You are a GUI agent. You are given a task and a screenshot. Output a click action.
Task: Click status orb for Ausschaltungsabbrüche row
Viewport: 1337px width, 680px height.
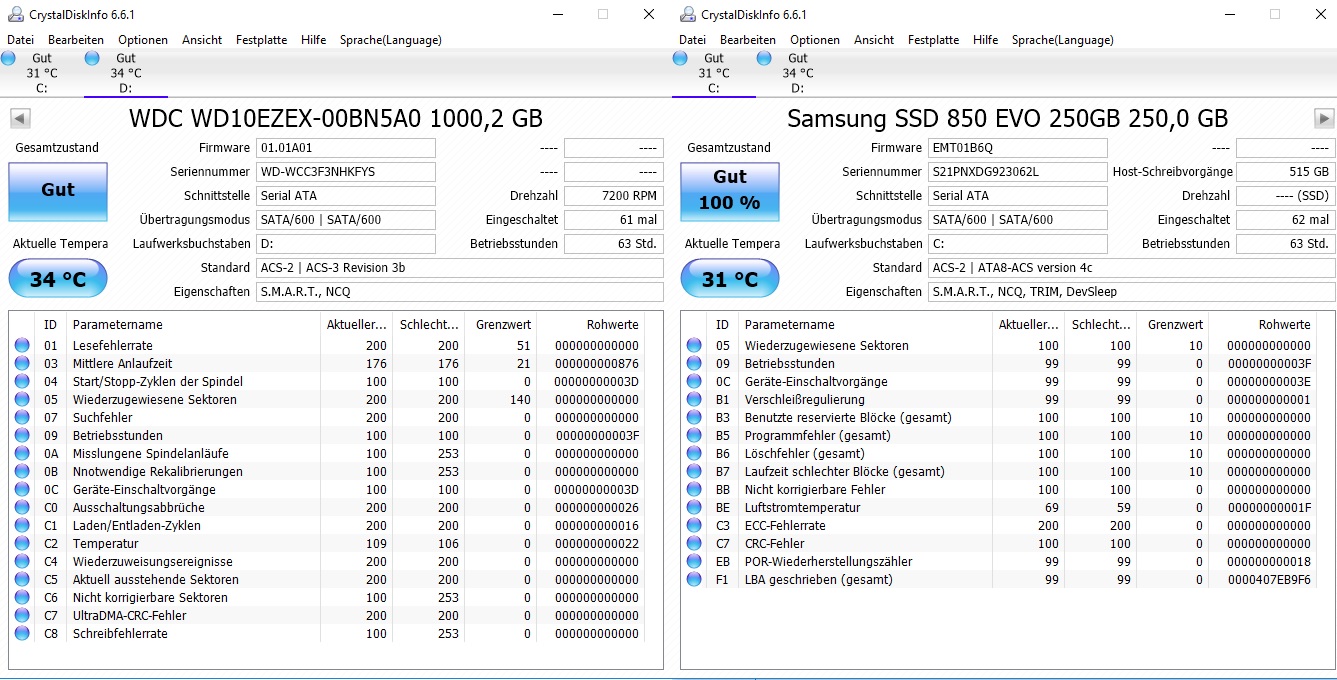[x=22, y=508]
